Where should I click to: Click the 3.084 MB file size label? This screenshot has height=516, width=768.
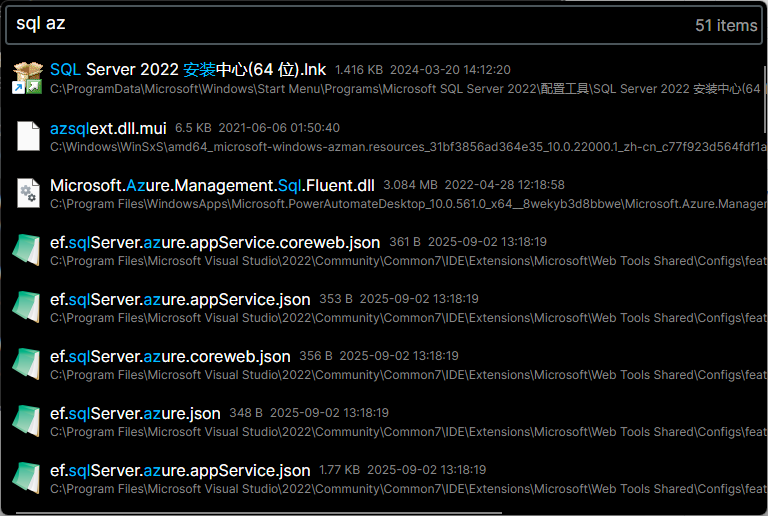click(x=410, y=186)
